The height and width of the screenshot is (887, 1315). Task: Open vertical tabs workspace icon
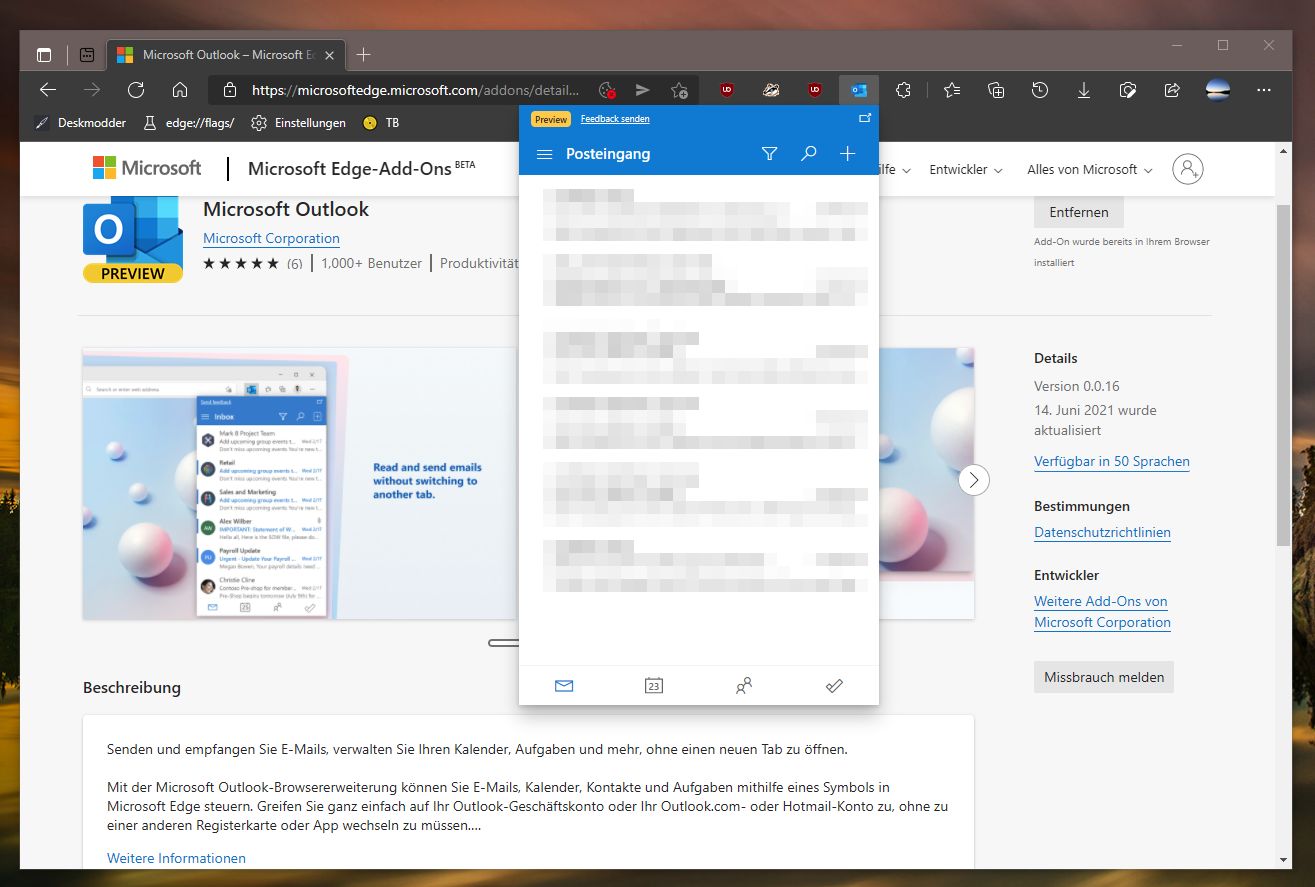(x=88, y=55)
